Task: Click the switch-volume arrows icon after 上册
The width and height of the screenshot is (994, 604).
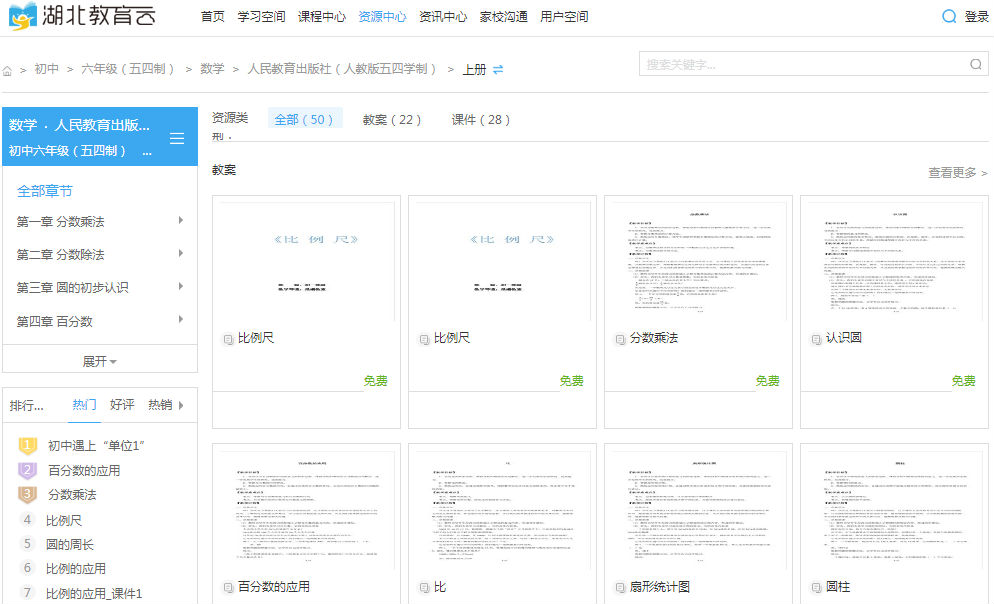Action: [x=498, y=69]
